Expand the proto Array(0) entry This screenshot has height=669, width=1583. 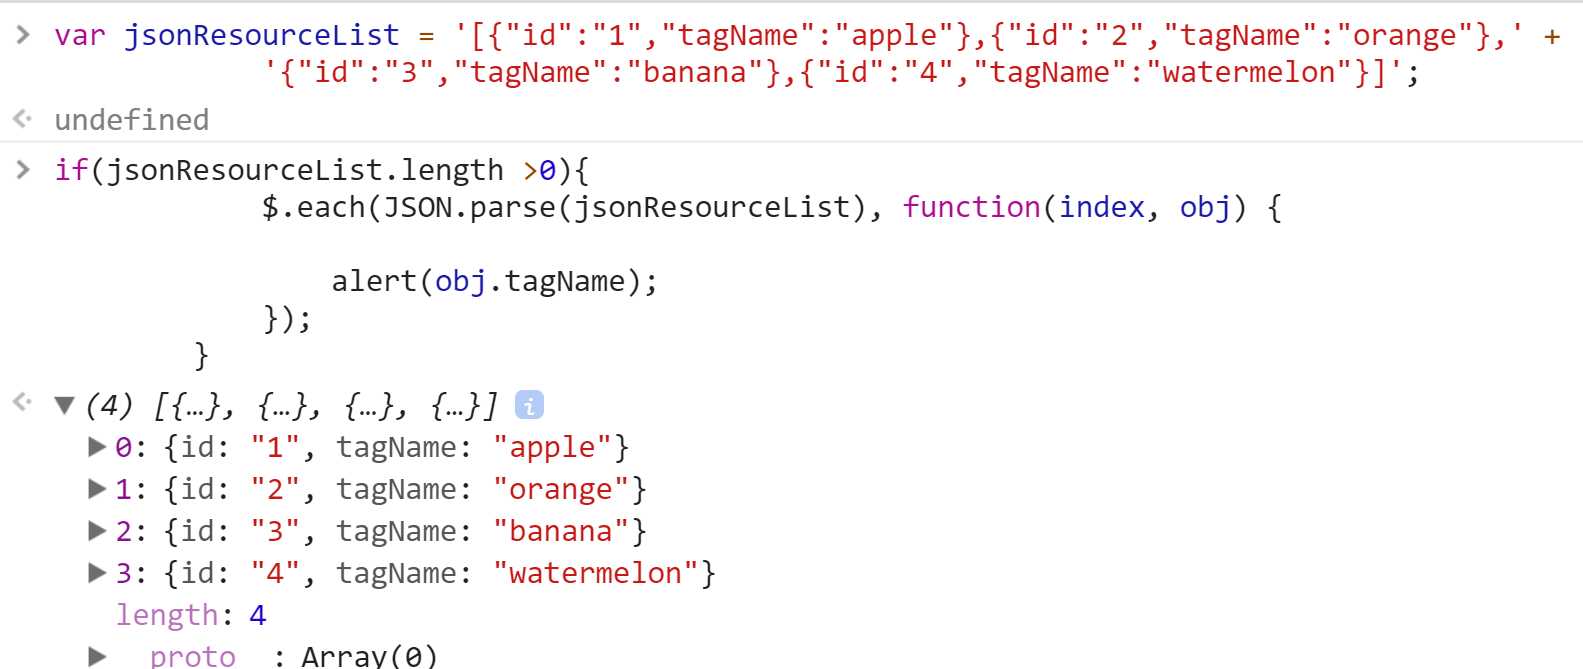(x=97, y=656)
